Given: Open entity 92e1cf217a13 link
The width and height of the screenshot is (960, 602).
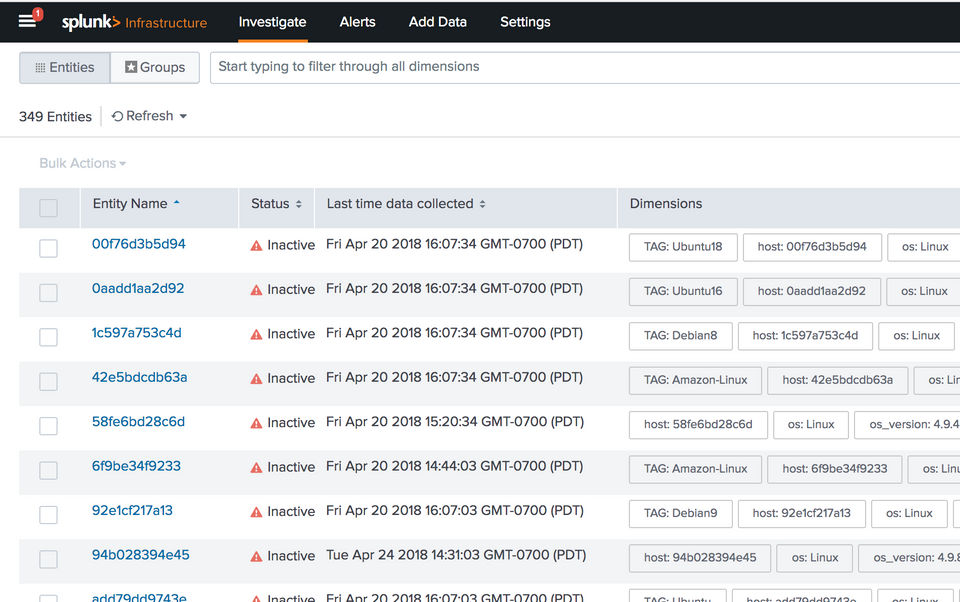Looking at the screenshot, I should tap(132, 510).
